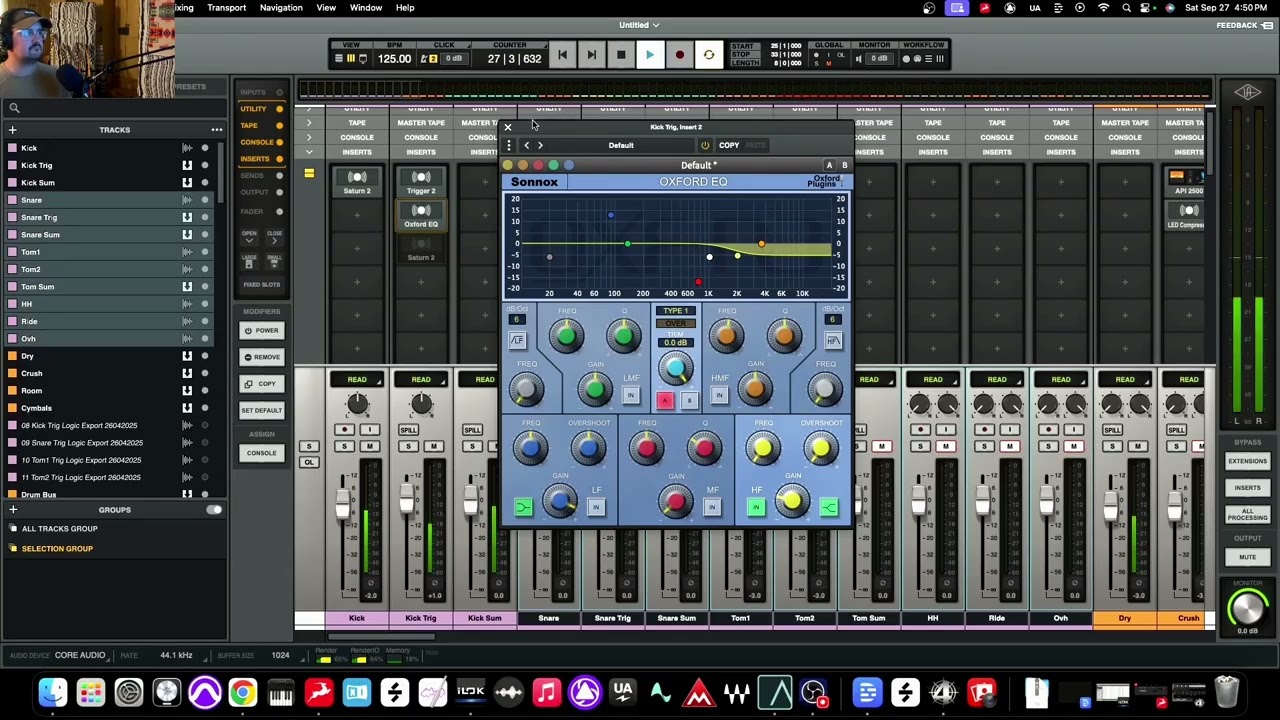Adjust the yellow HF GAIN knob

pos(792,500)
